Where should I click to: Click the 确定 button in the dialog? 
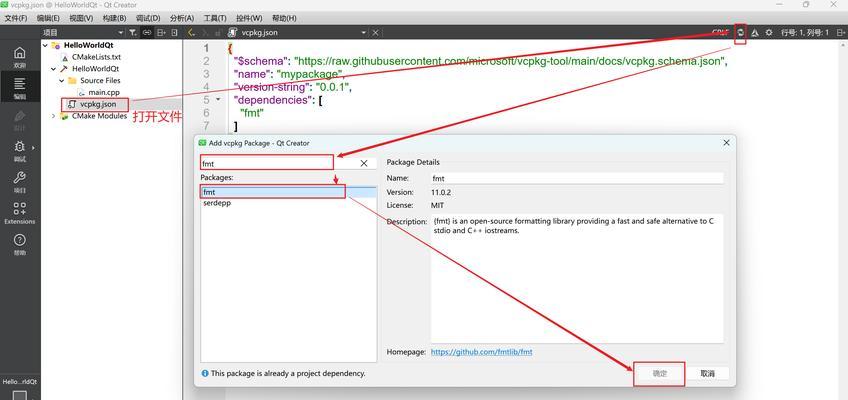(659, 374)
